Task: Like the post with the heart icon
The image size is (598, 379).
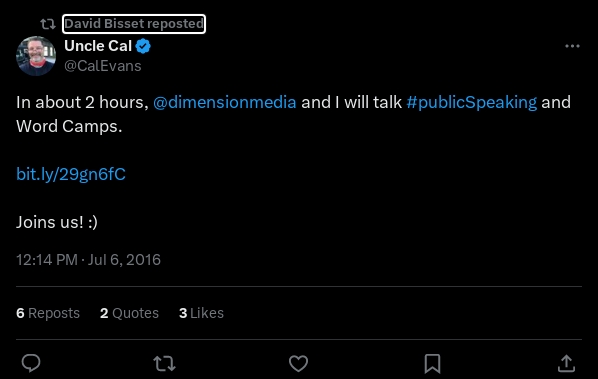Action: click(298, 363)
